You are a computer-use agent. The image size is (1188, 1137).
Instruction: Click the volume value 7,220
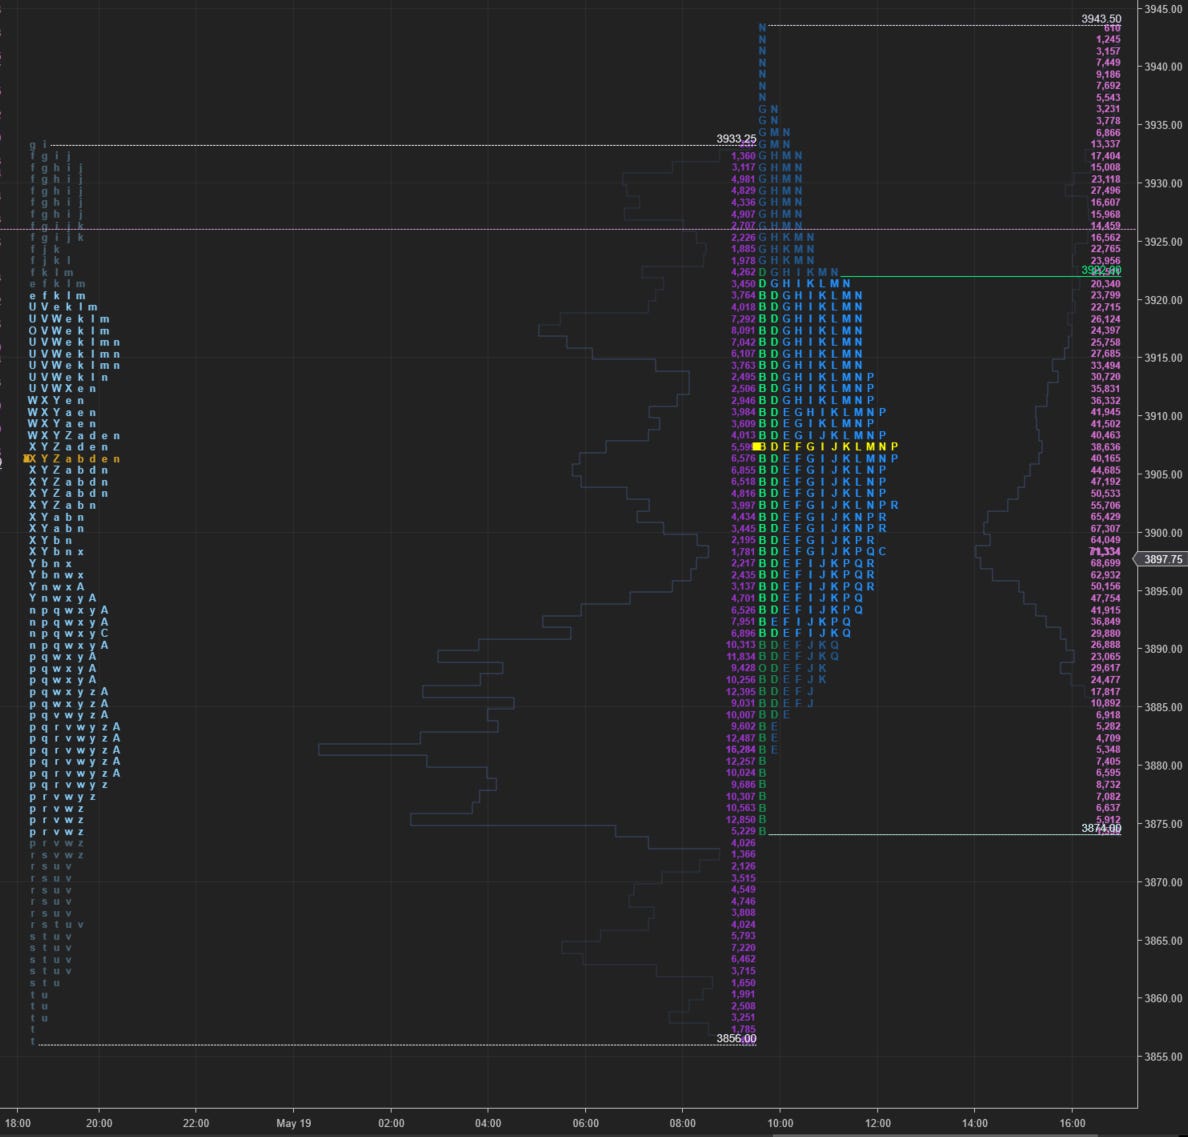[x=743, y=948]
